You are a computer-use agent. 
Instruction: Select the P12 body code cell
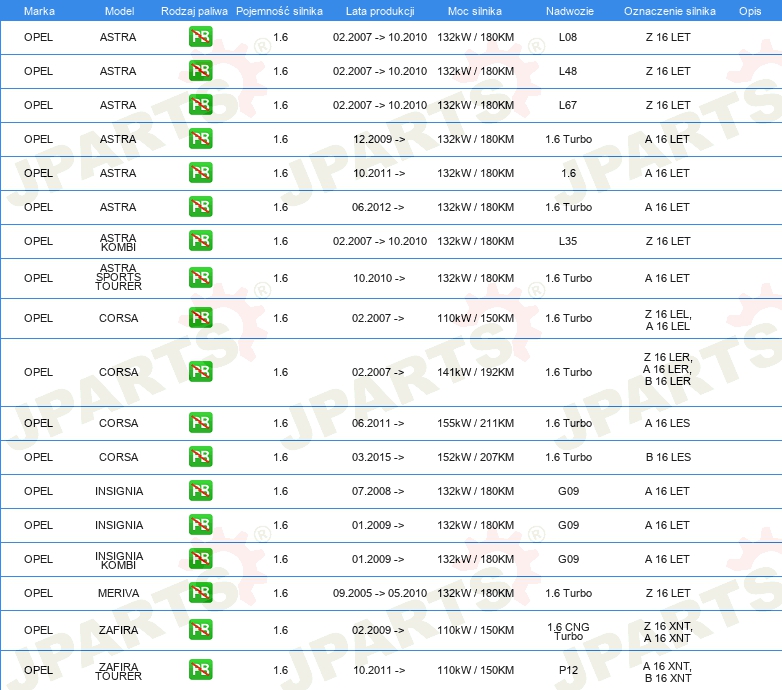click(x=568, y=670)
